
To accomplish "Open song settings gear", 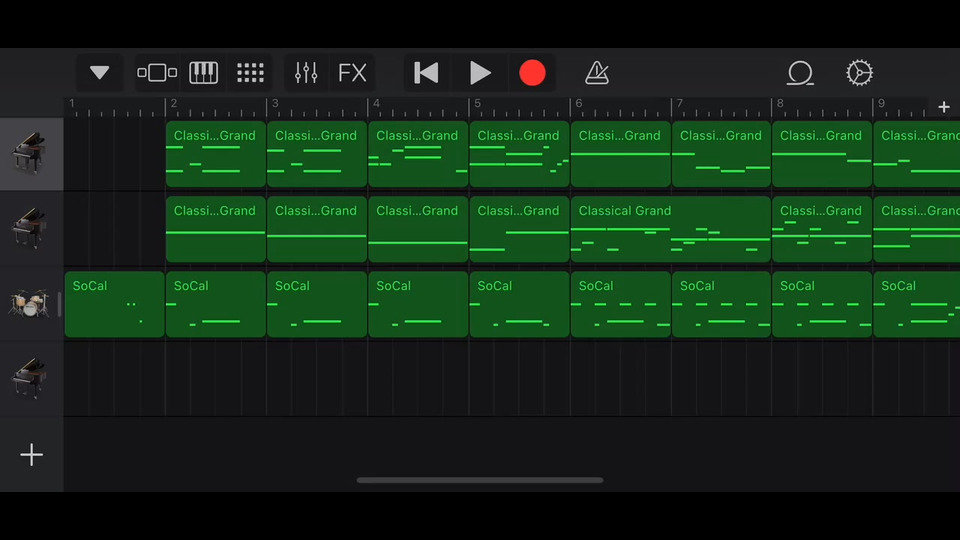I will [x=859, y=73].
